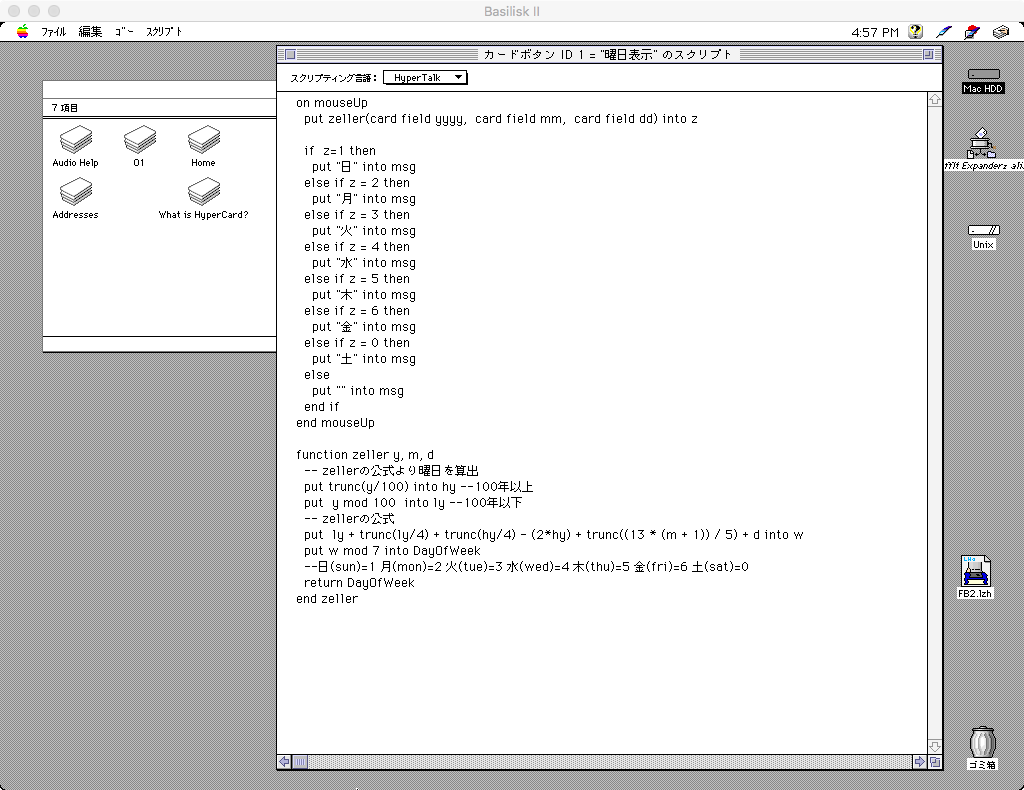Screen dimensions: 1024x790
Task: Click the grow box of the script window
Action: pos(935,761)
